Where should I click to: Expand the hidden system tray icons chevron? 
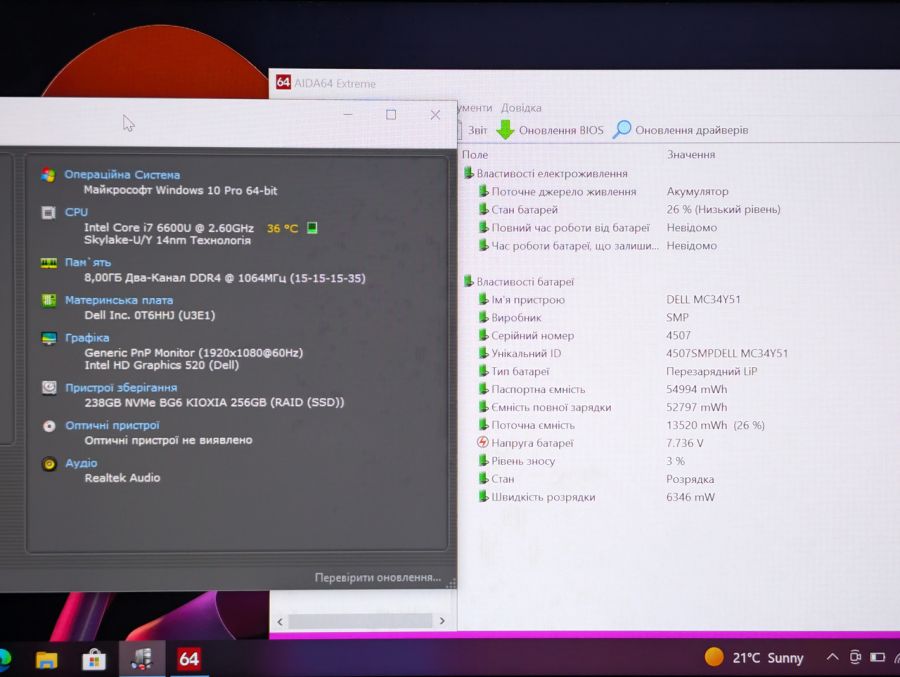click(832, 657)
